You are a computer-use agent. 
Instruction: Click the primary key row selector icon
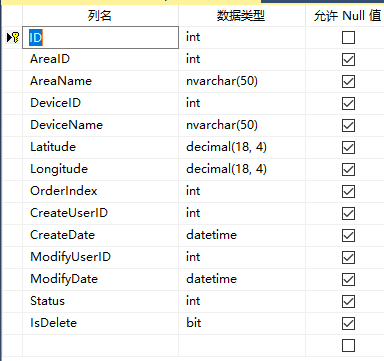[13, 37]
